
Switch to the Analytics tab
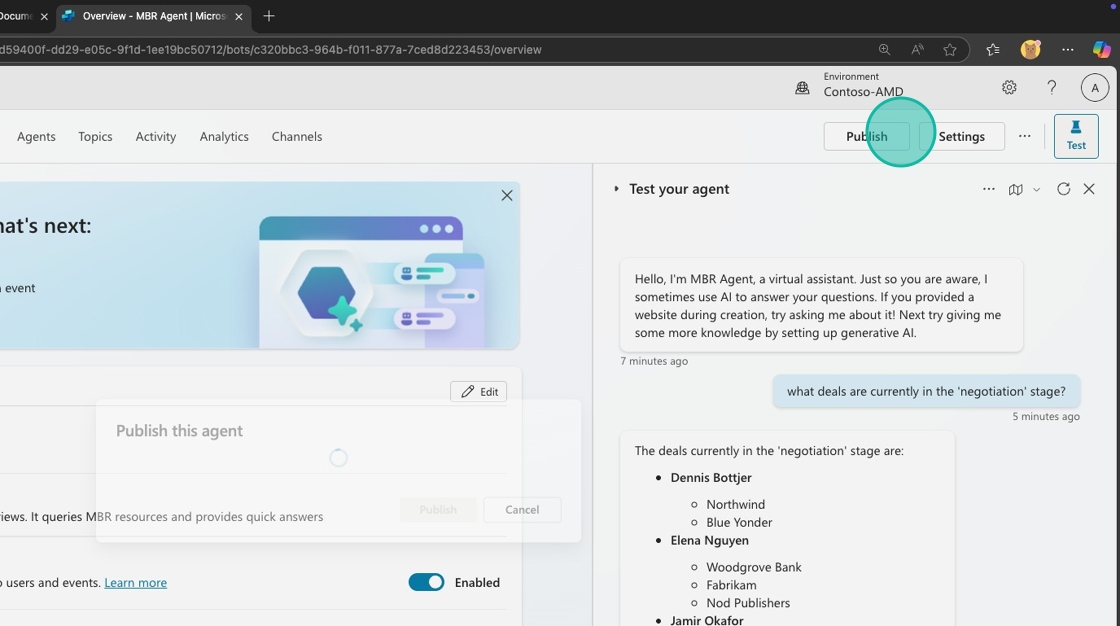[224, 136]
